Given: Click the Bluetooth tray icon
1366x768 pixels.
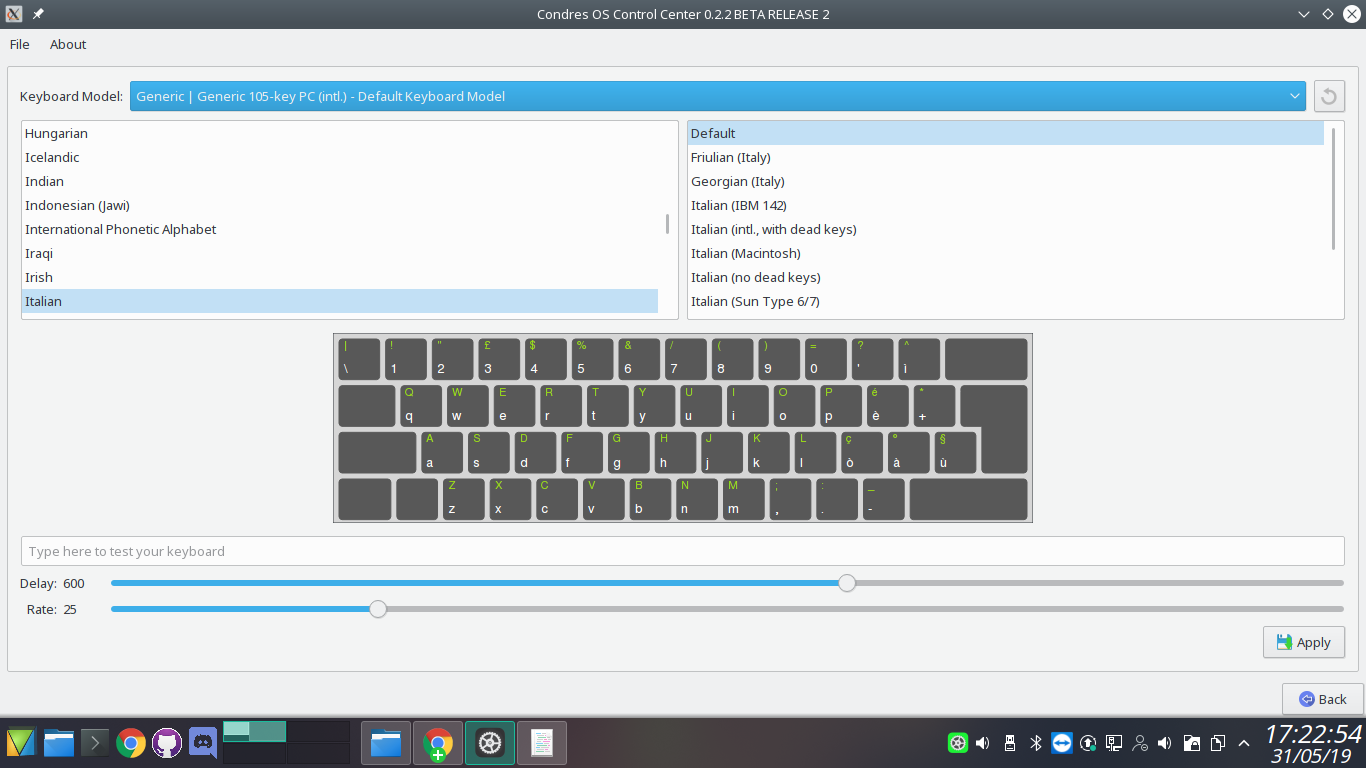Looking at the screenshot, I should 1036,743.
